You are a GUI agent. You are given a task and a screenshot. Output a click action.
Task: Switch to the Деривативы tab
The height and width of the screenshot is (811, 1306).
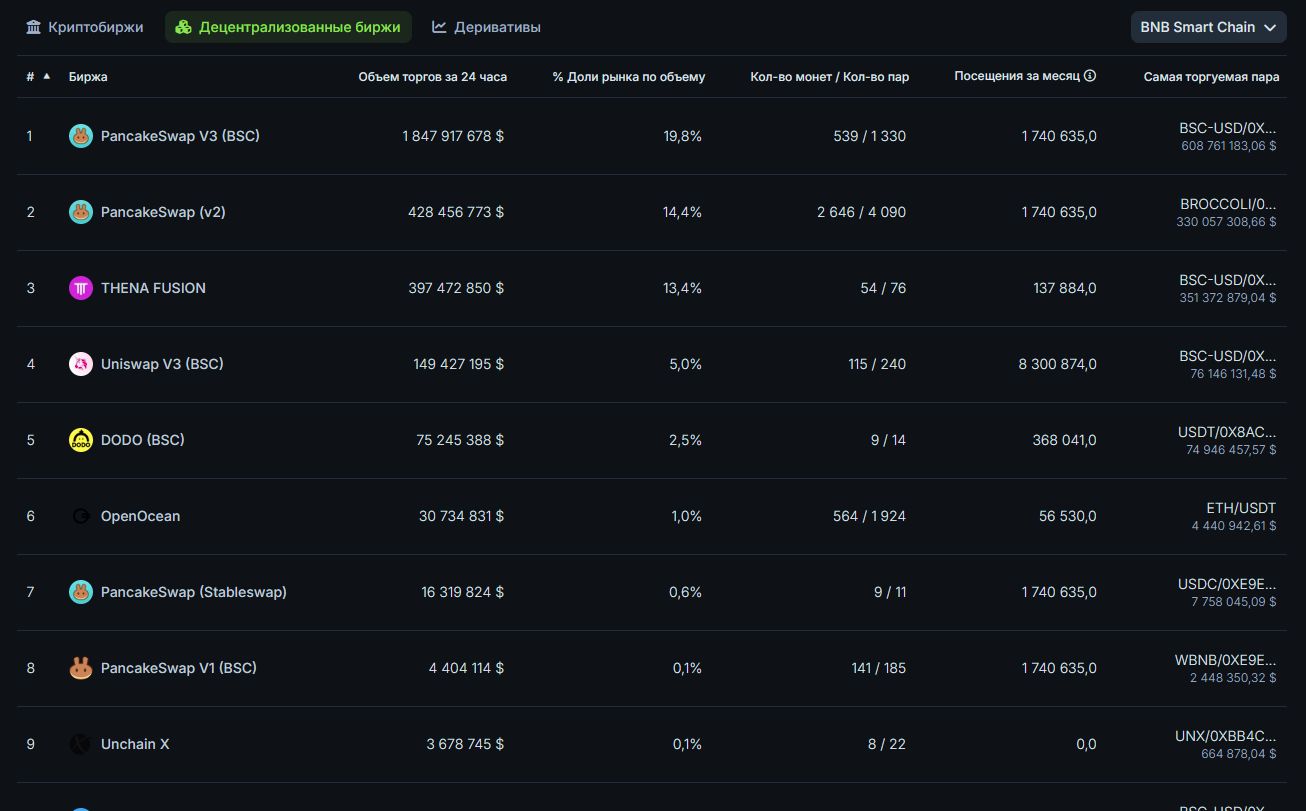tap(486, 27)
